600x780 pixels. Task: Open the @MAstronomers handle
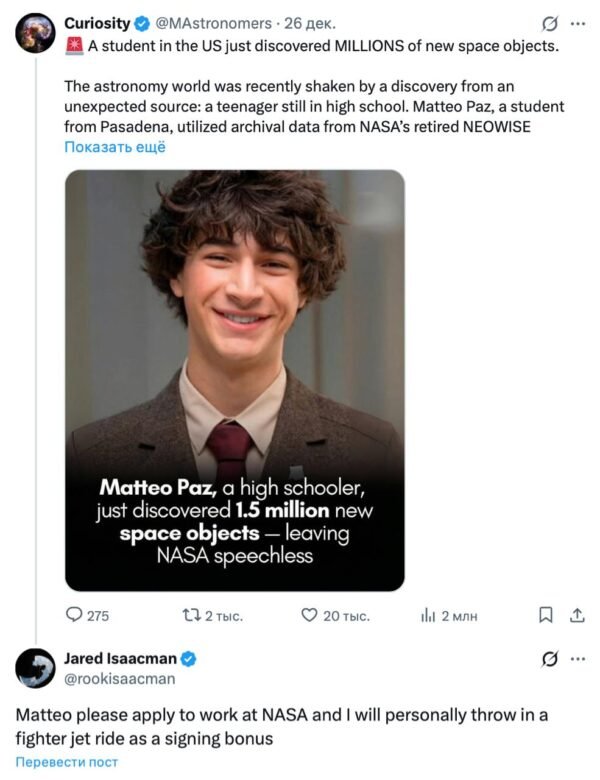point(214,23)
